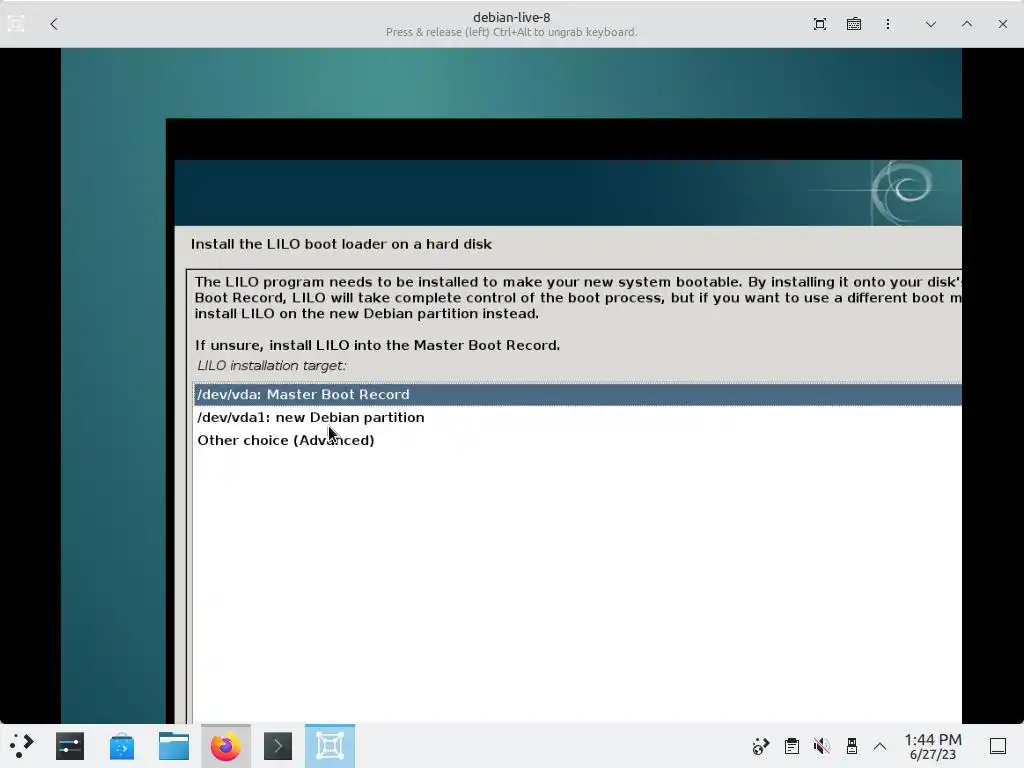Open the Konsole terminal from taskbar
The image size is (1024, 768).
tap(278, 746)
